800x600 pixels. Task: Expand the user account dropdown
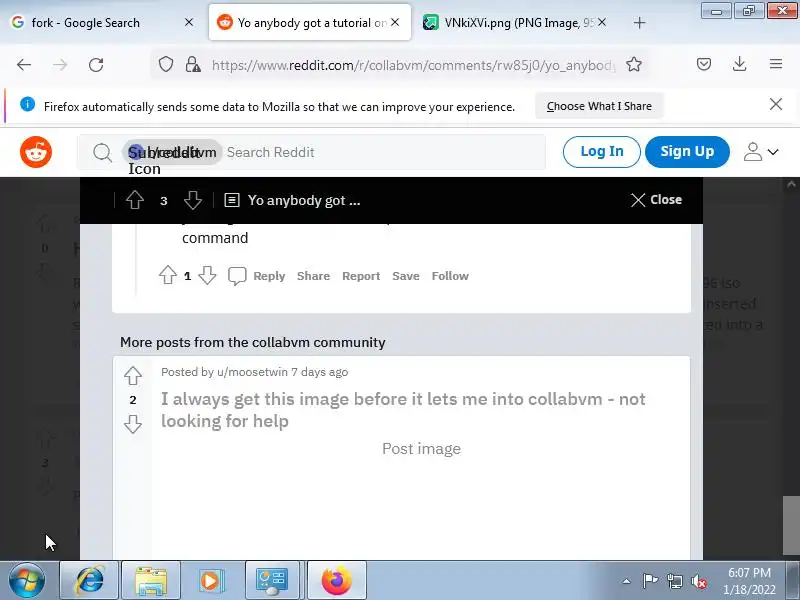[761, 152]
